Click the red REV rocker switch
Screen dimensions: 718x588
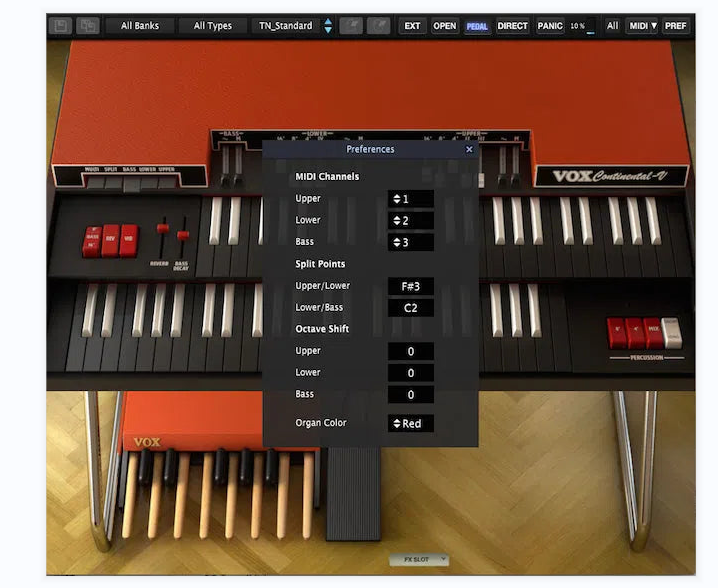[x=110, y=240]
